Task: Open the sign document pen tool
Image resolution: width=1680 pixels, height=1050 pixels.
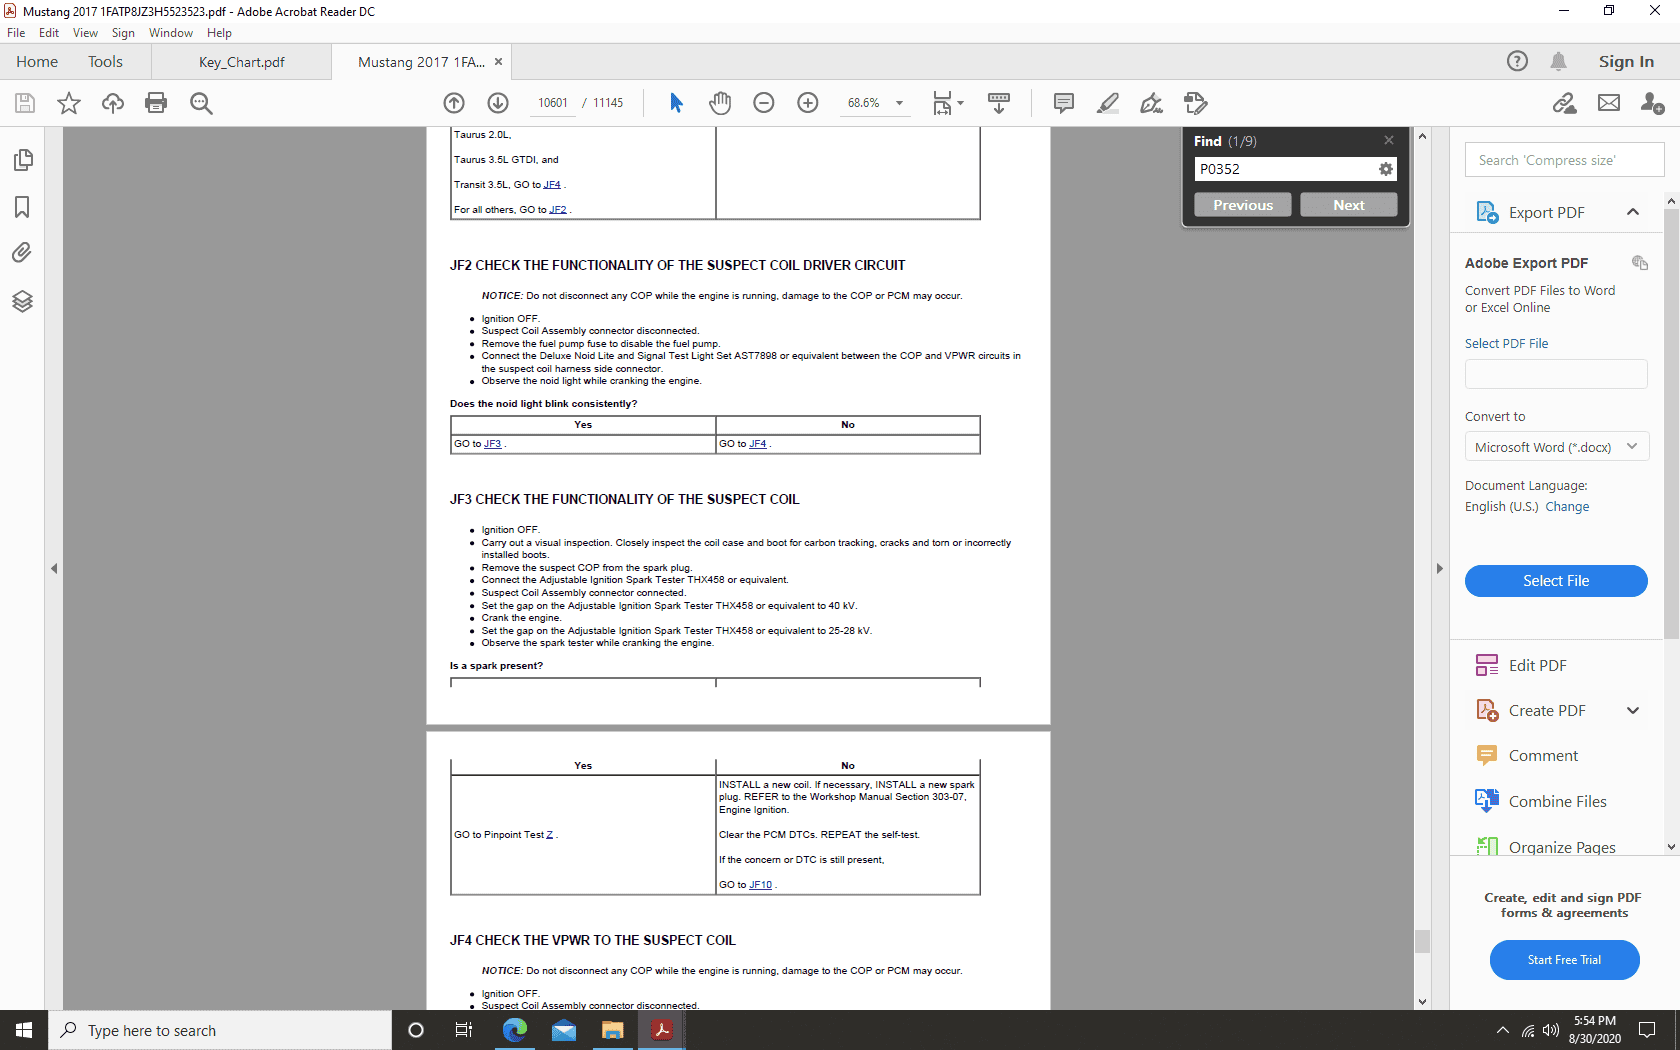Action: pyautogui.click(x=1152, y=103)
